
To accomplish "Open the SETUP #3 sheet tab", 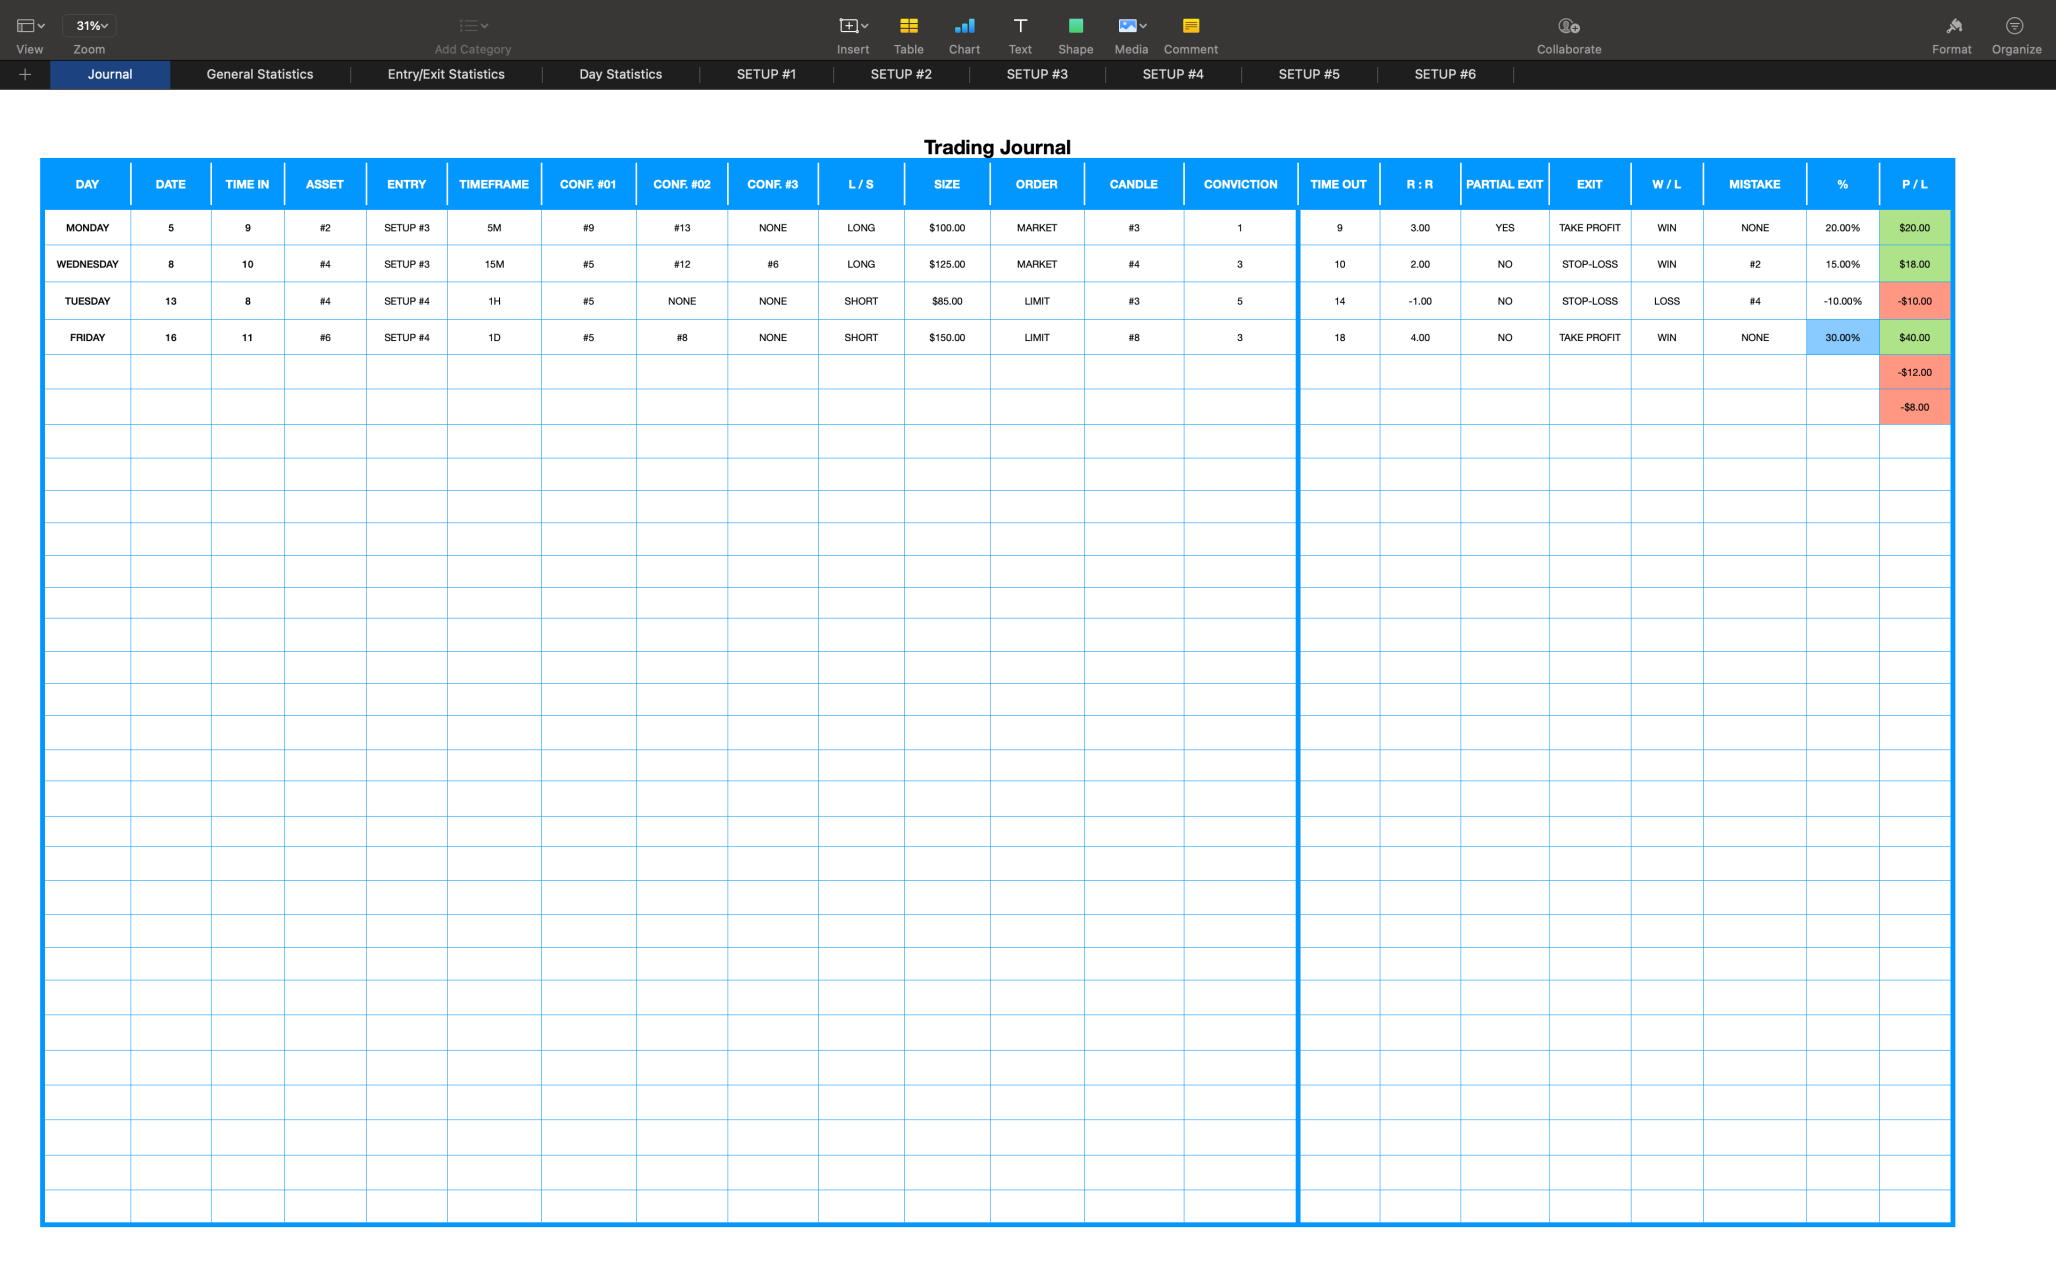I will [1036, 74].
